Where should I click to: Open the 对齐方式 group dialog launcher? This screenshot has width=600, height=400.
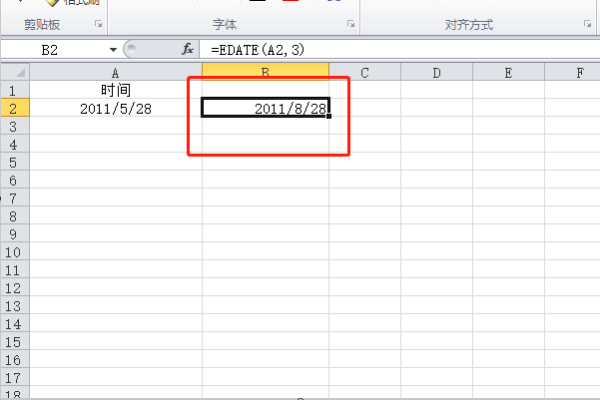tap(587, 24)
